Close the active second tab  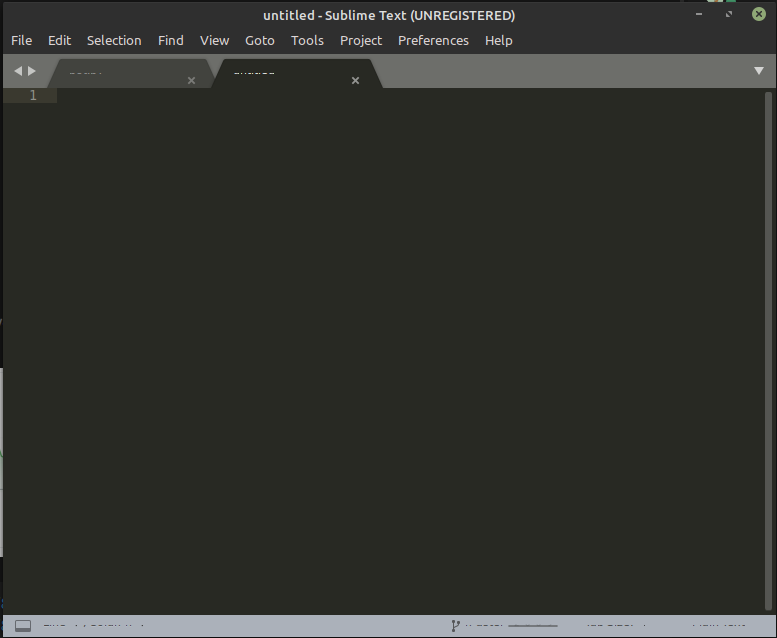pos(355,80)
